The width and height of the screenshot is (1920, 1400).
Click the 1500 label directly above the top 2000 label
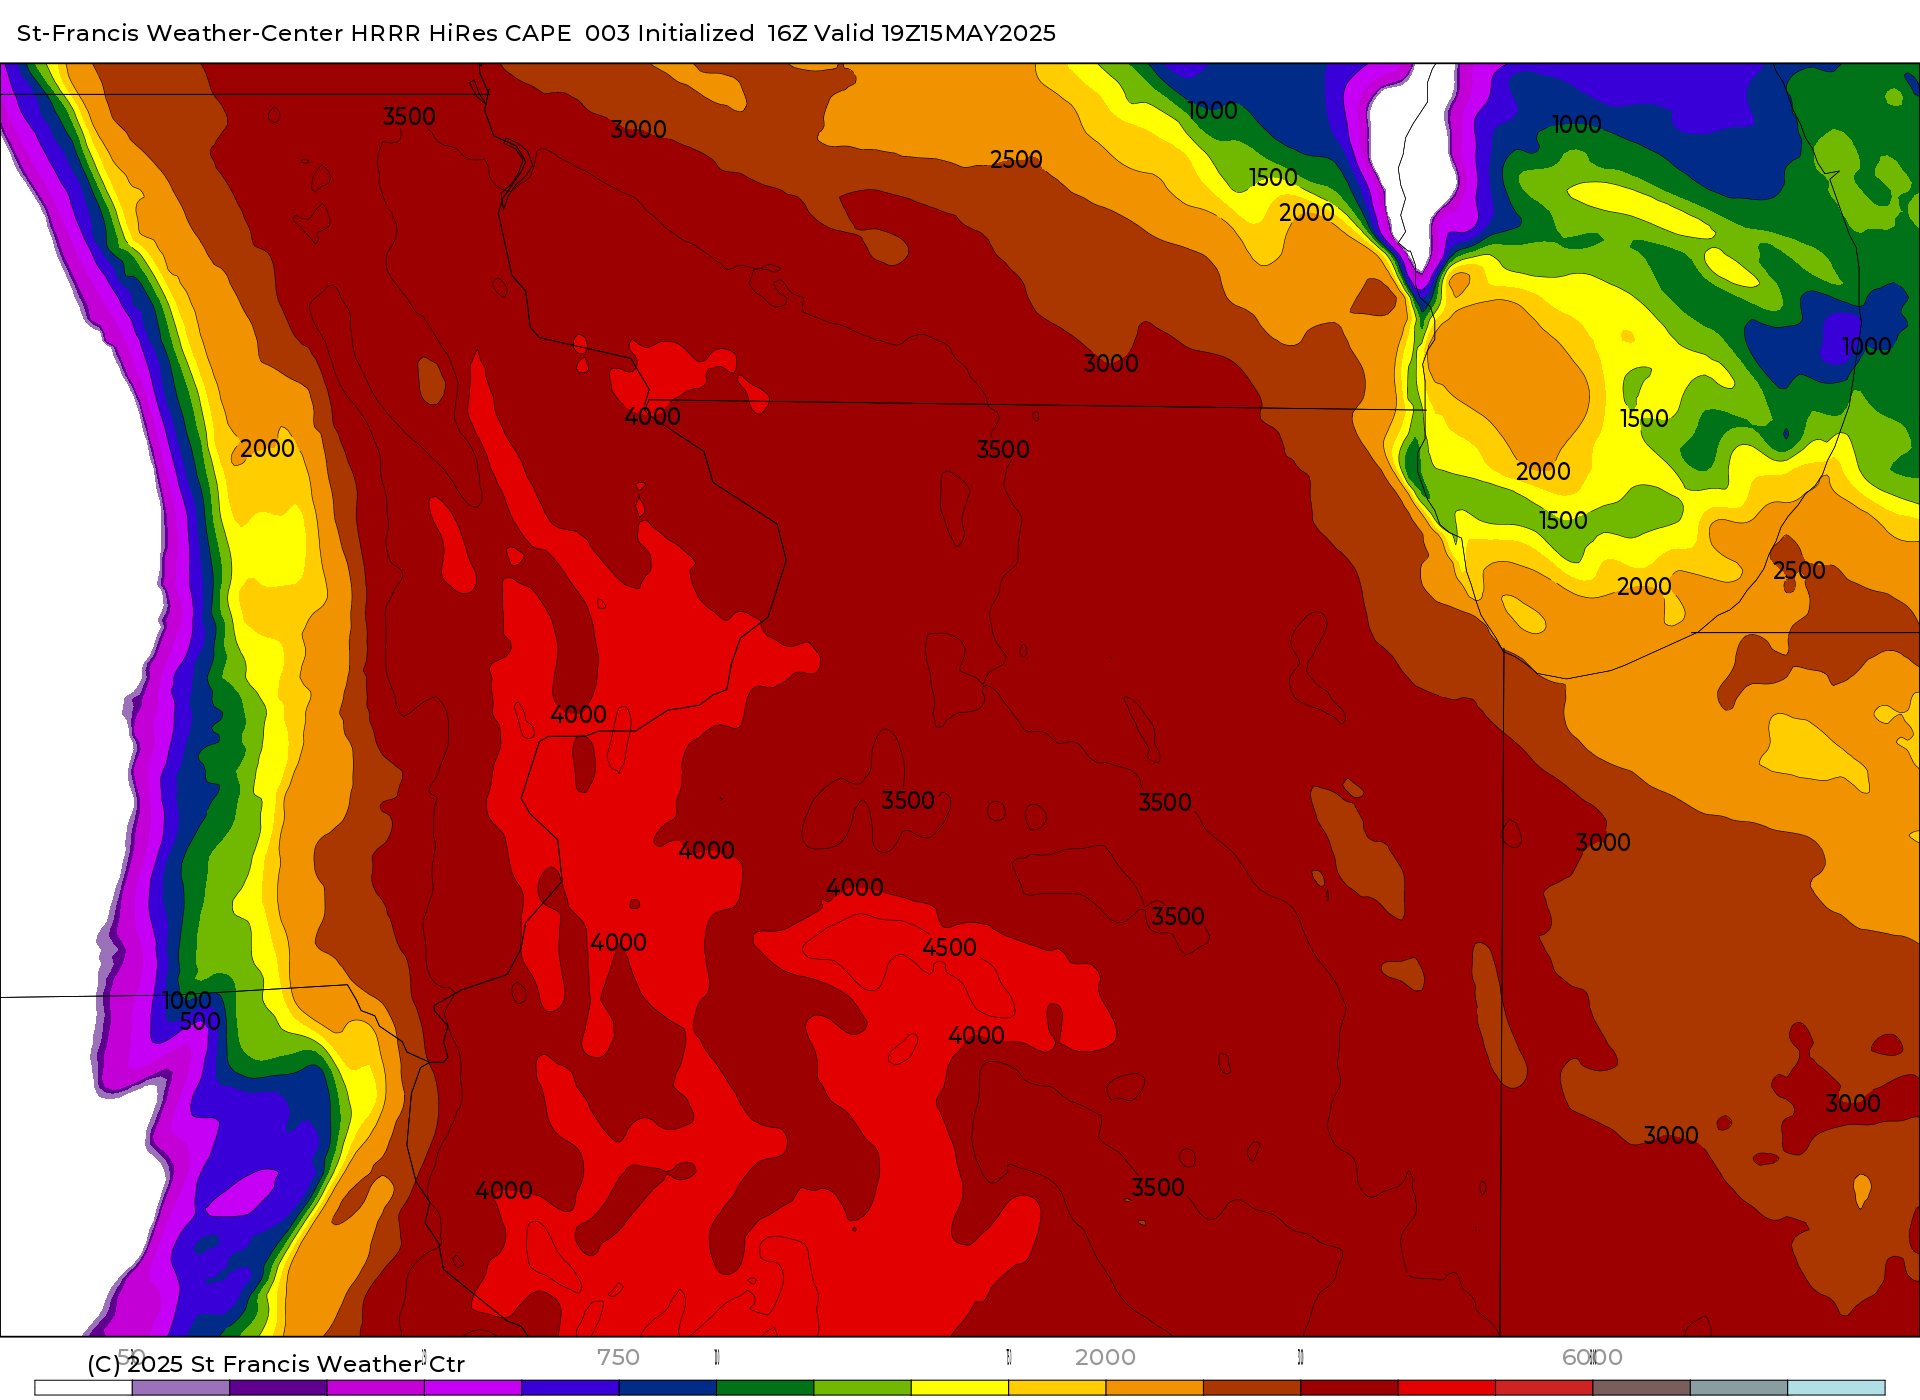[x=1273, y=177]
